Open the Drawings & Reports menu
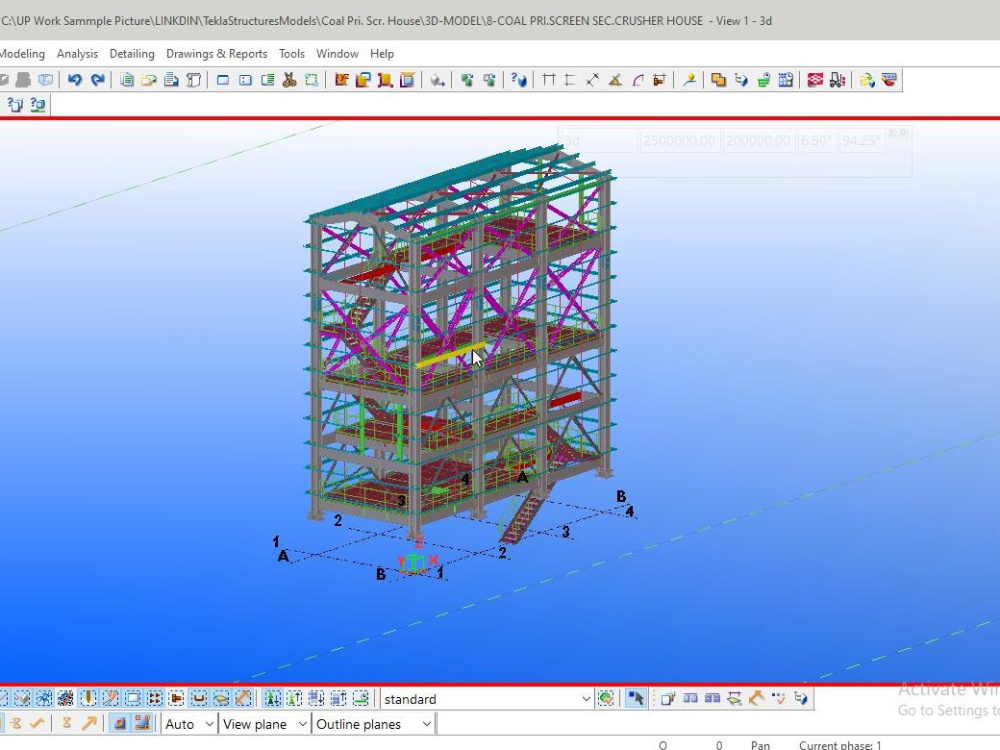The width and height of the screenshot is (1000, 750). 216,54
